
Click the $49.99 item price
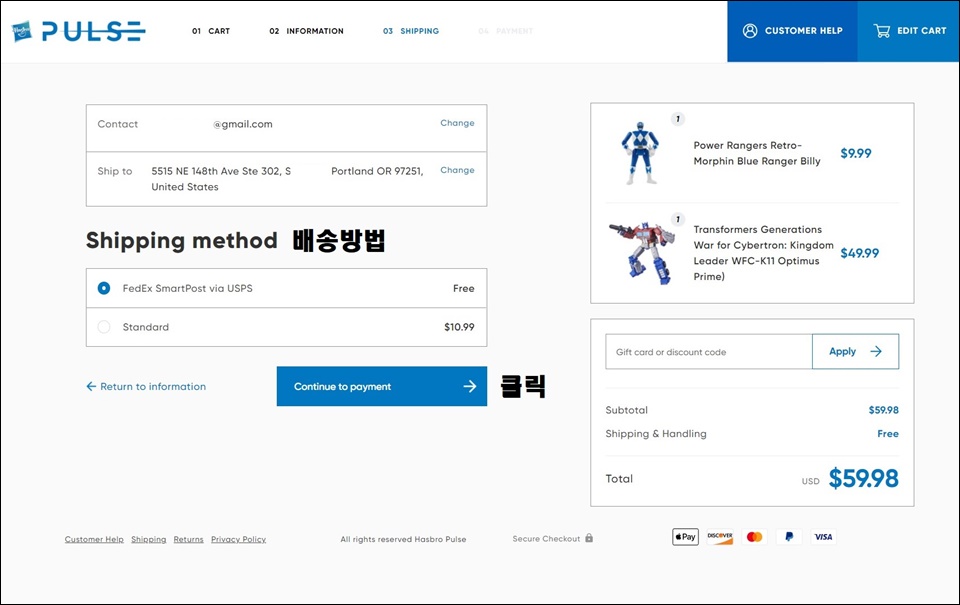[860, 253]
